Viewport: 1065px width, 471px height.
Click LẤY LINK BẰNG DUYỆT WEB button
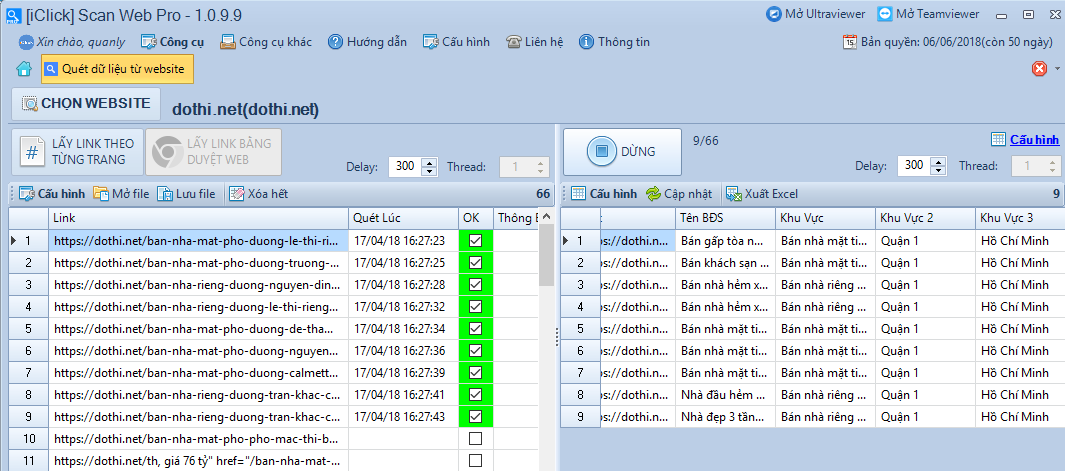213,152
